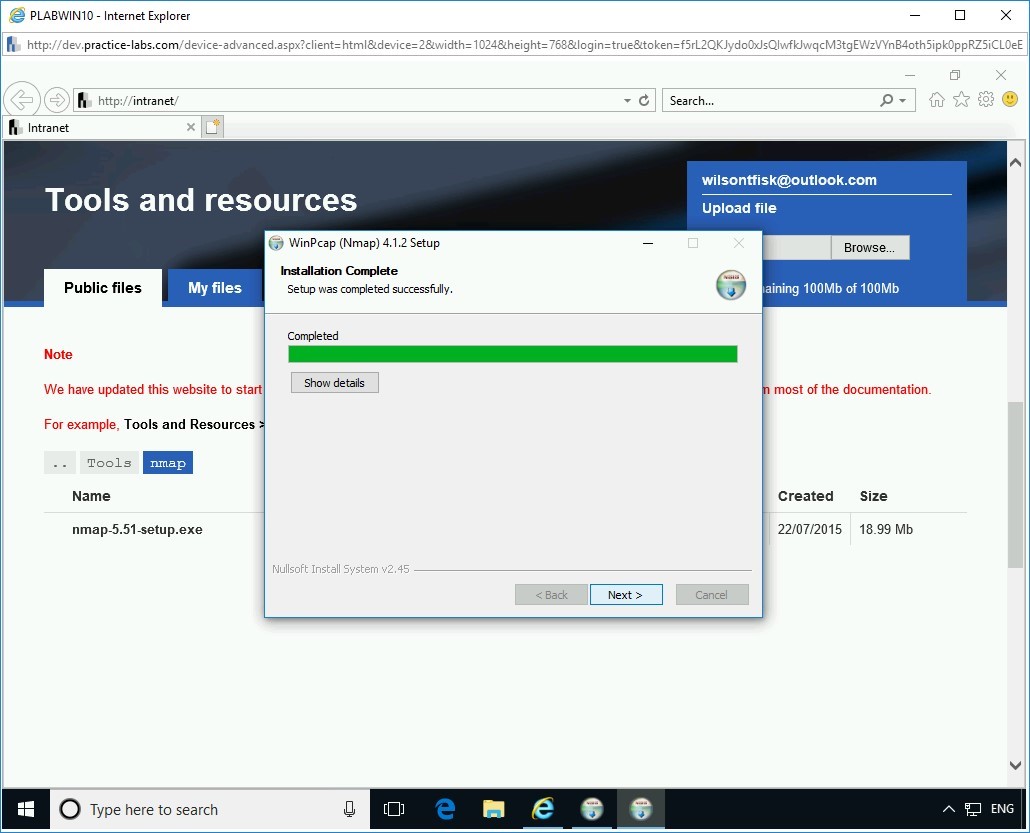Screen dimensions: 1030x833
Task: Show hidden system tray icons
Action: (x=948, y=809)
